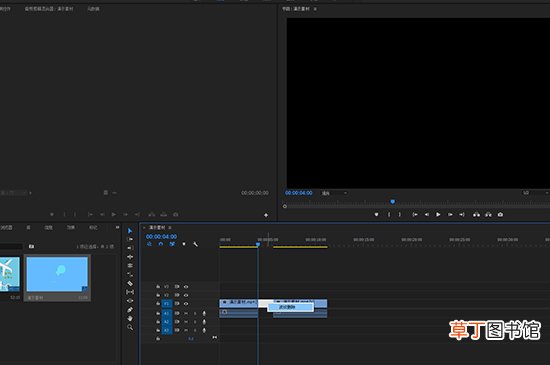Click Lift button in Program monitor

(476, 214)
